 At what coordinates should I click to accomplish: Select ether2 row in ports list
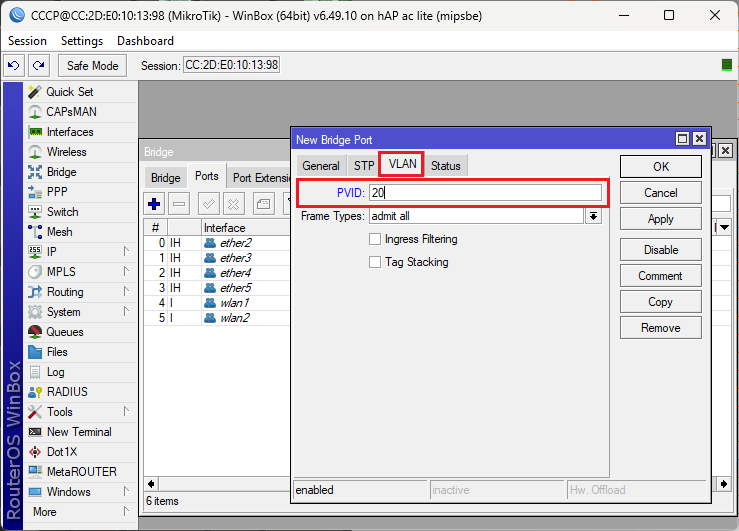[x=217, y=243]
